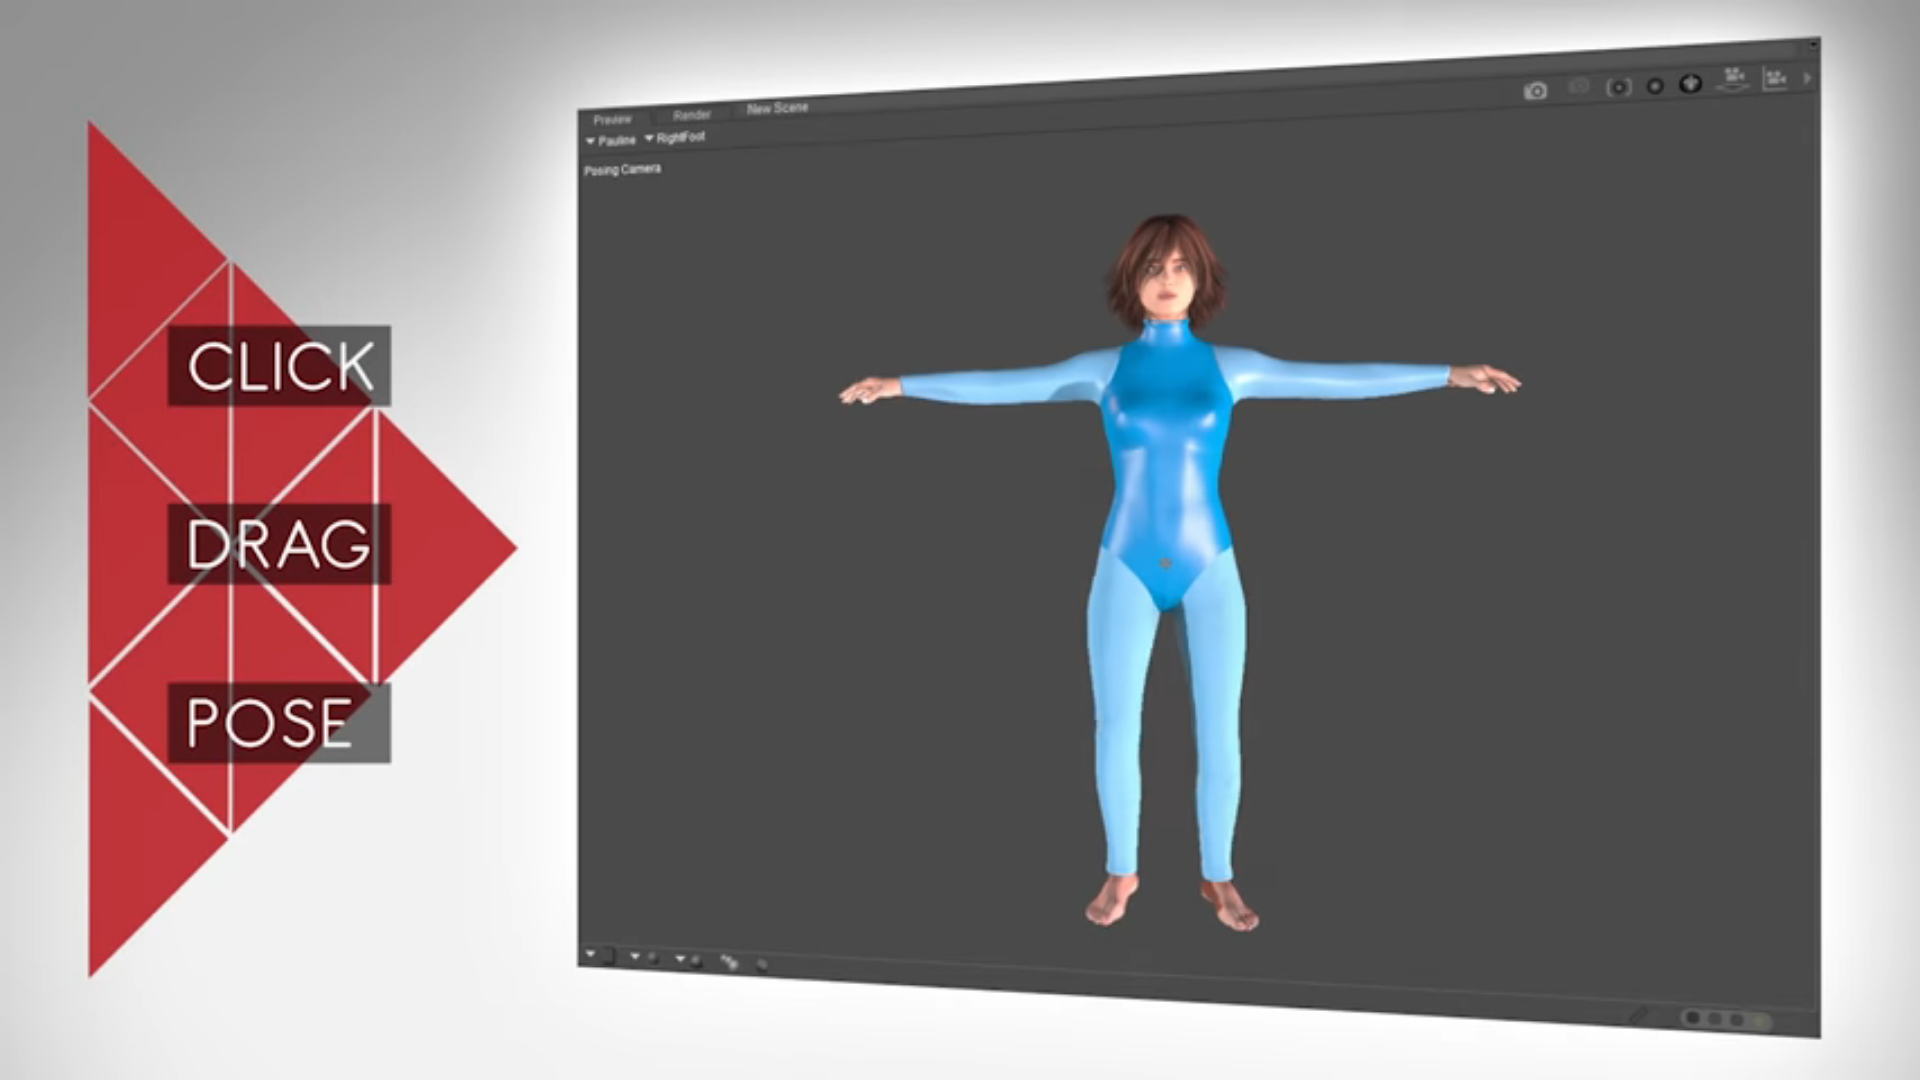Toggle the second dot in bottom-right group
The height and width of the screenshot is (1080, 1920).
[x=1716, y=1019]
